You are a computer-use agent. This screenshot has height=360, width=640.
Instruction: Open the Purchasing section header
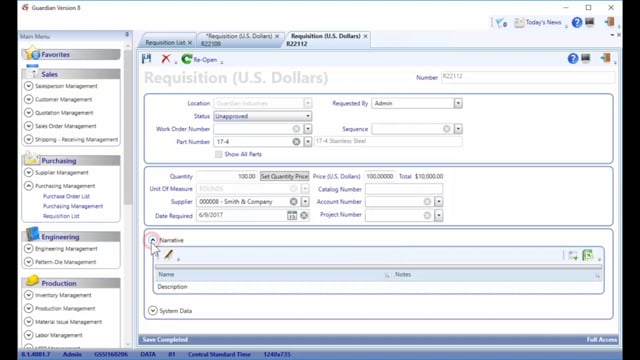pos(71,161)
